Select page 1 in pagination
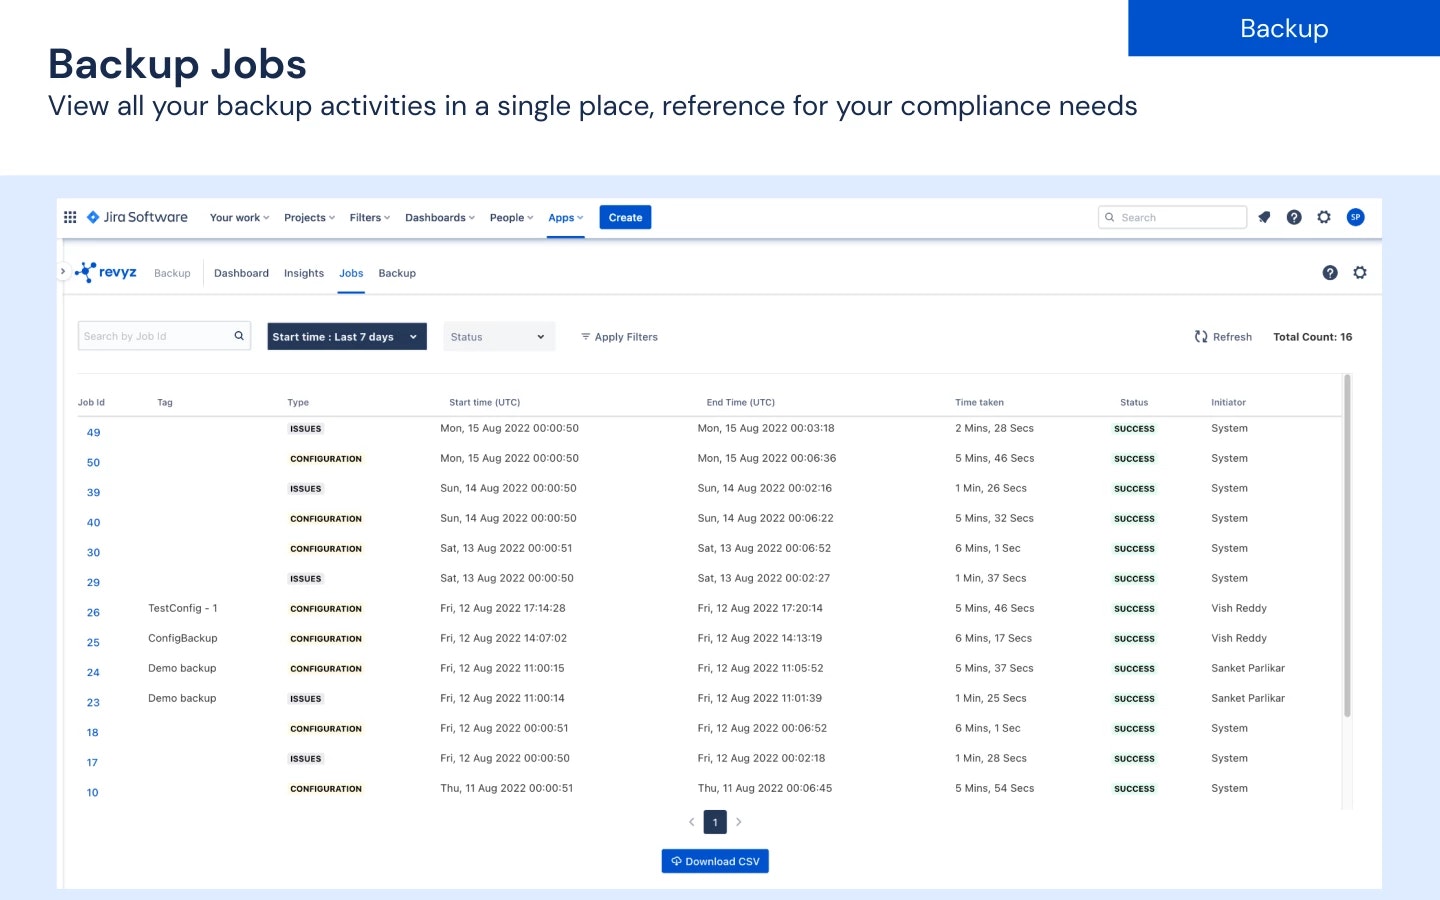This screenshot has width=1440, height=900. tap(715, 822)
